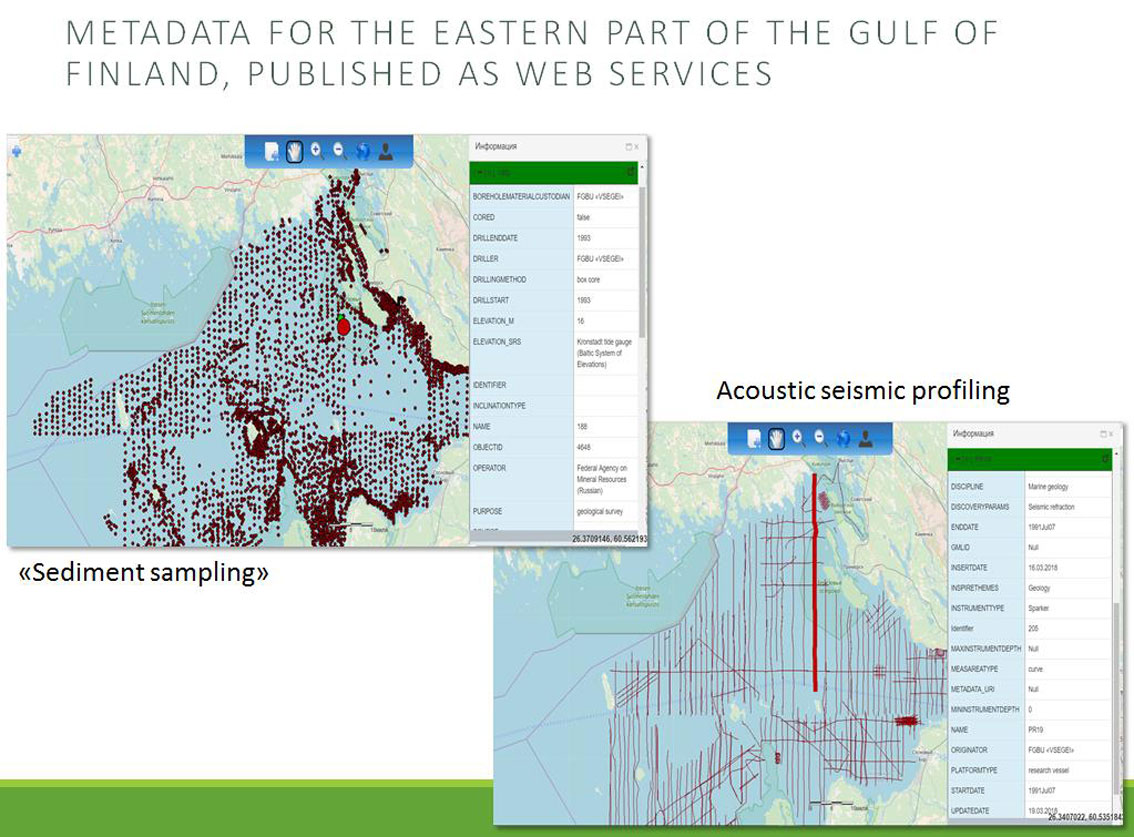The image size is (1134, 837).
Task: Click the INSPIRETHEMES value 'Geology'
Action: coord(1039,588)
